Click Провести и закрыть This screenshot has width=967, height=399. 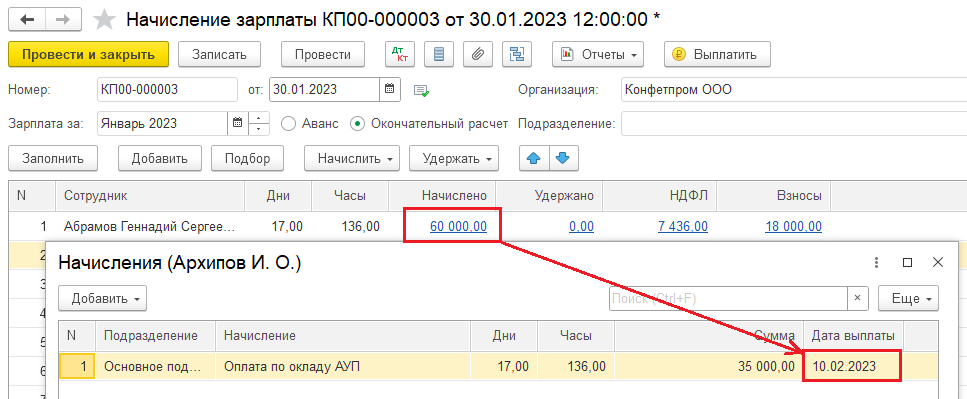tap(88, 54)
